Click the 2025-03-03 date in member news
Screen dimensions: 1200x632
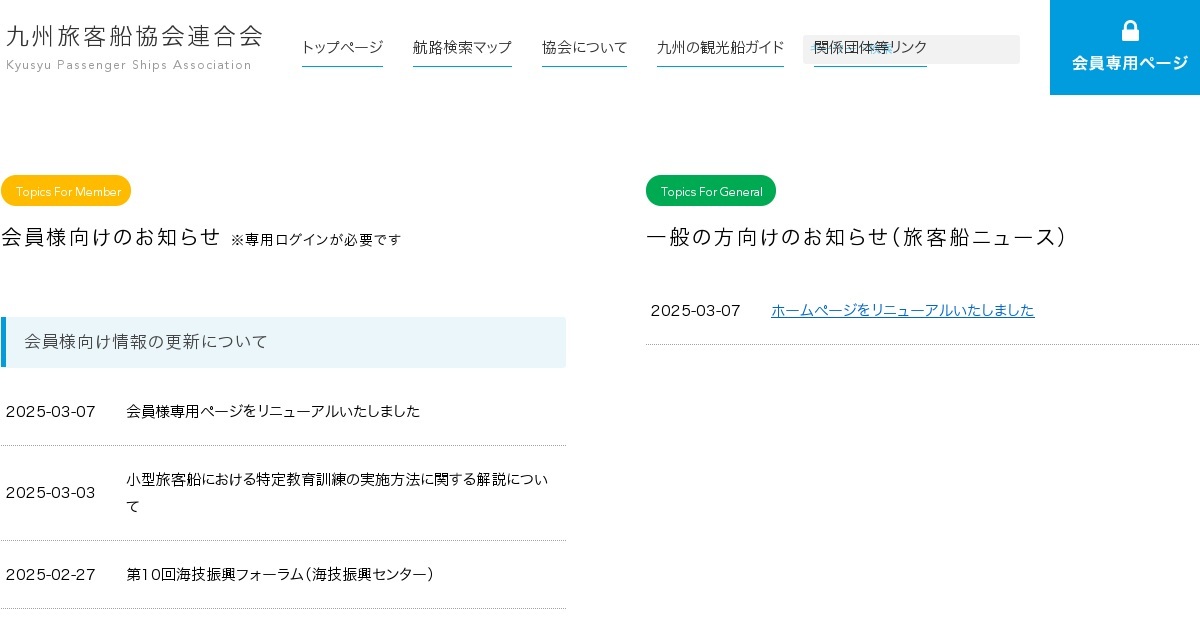tap(51, 492)
